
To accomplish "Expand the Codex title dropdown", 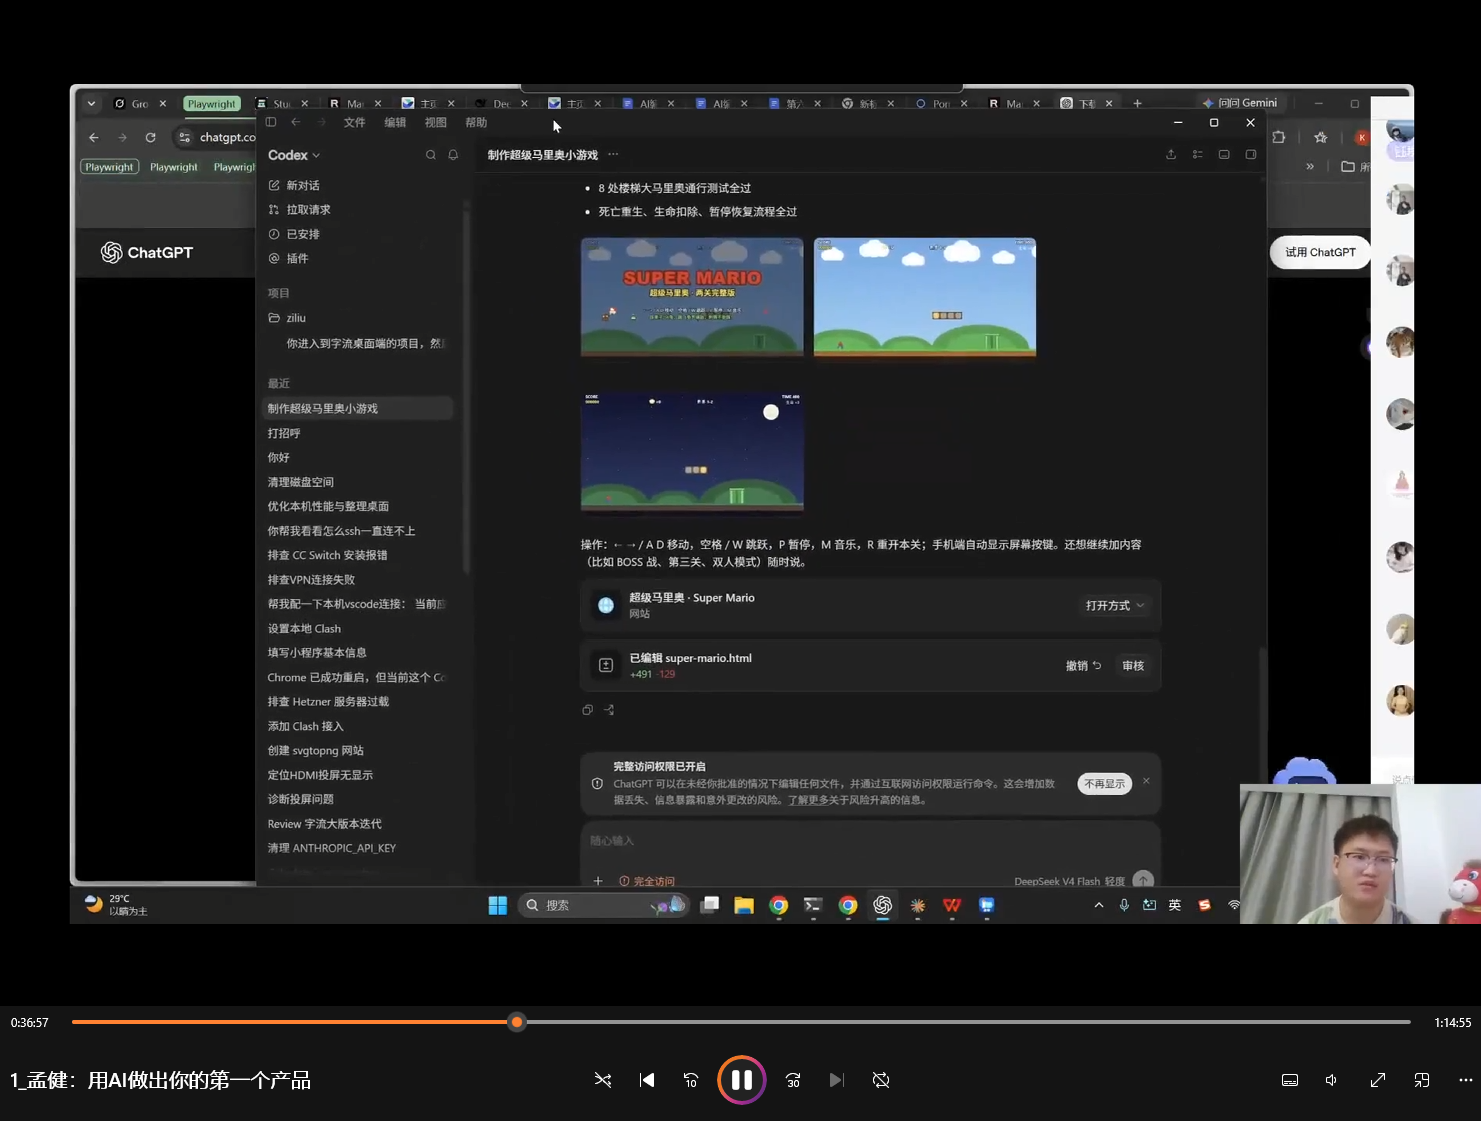I will coord(294,155).
